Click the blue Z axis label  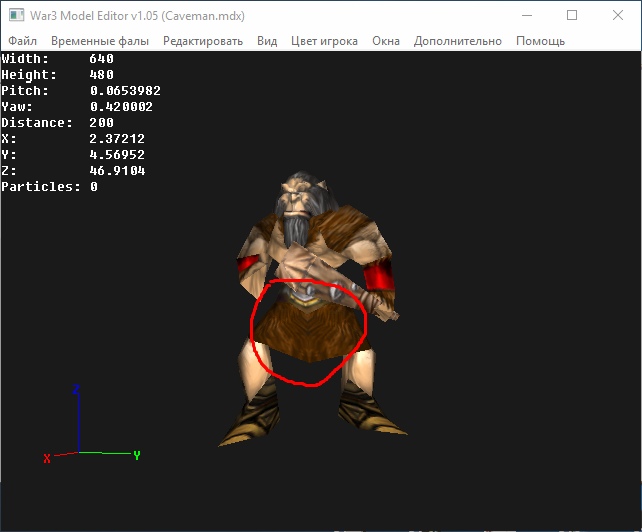pyautogui.click(x=76, y=389)
